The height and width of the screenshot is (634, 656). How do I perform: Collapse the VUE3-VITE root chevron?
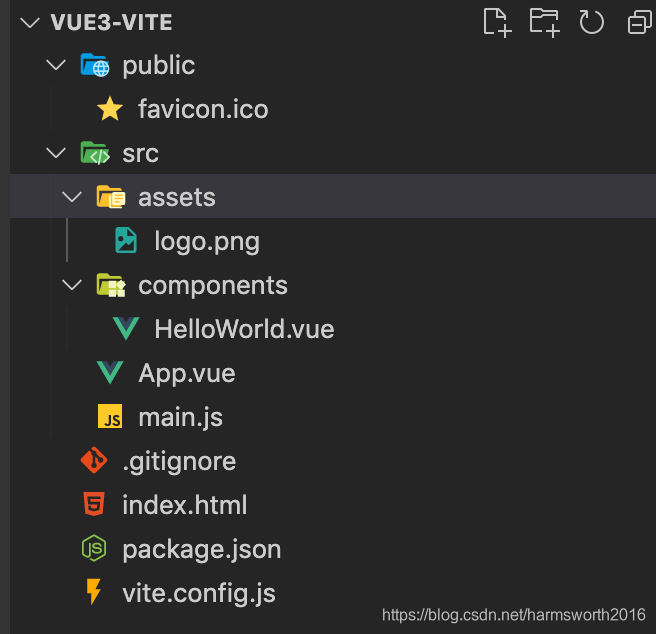[x=30, y=23]
